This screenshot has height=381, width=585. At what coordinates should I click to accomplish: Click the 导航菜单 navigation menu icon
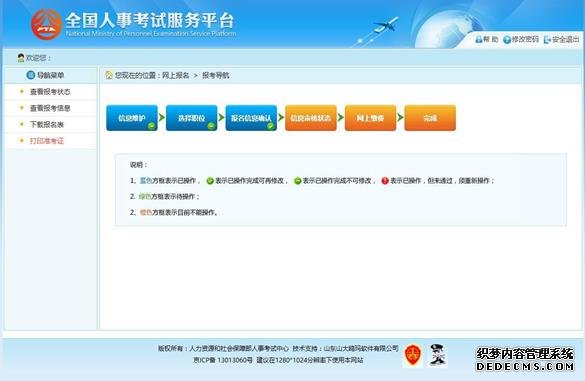pos(31,75)
